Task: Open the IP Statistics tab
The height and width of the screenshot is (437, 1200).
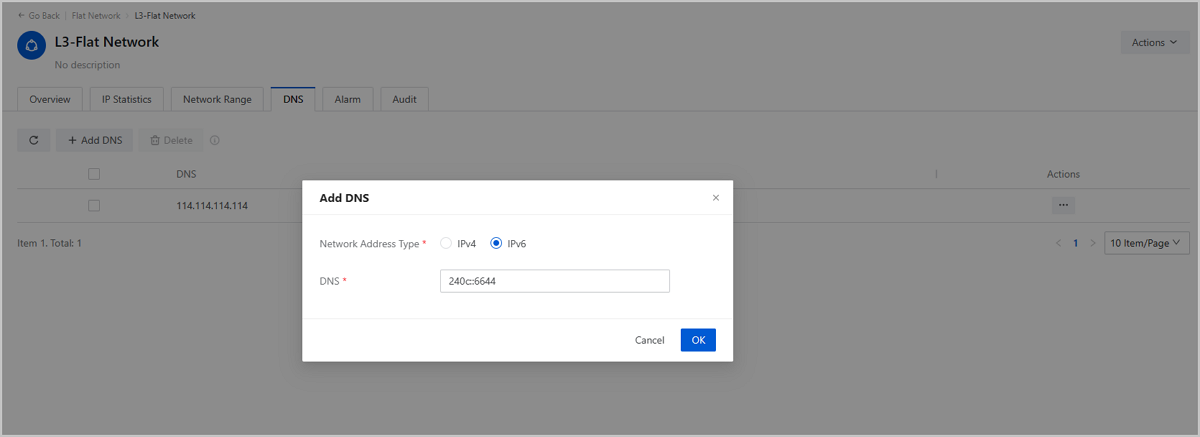Action: click(126, 100)
